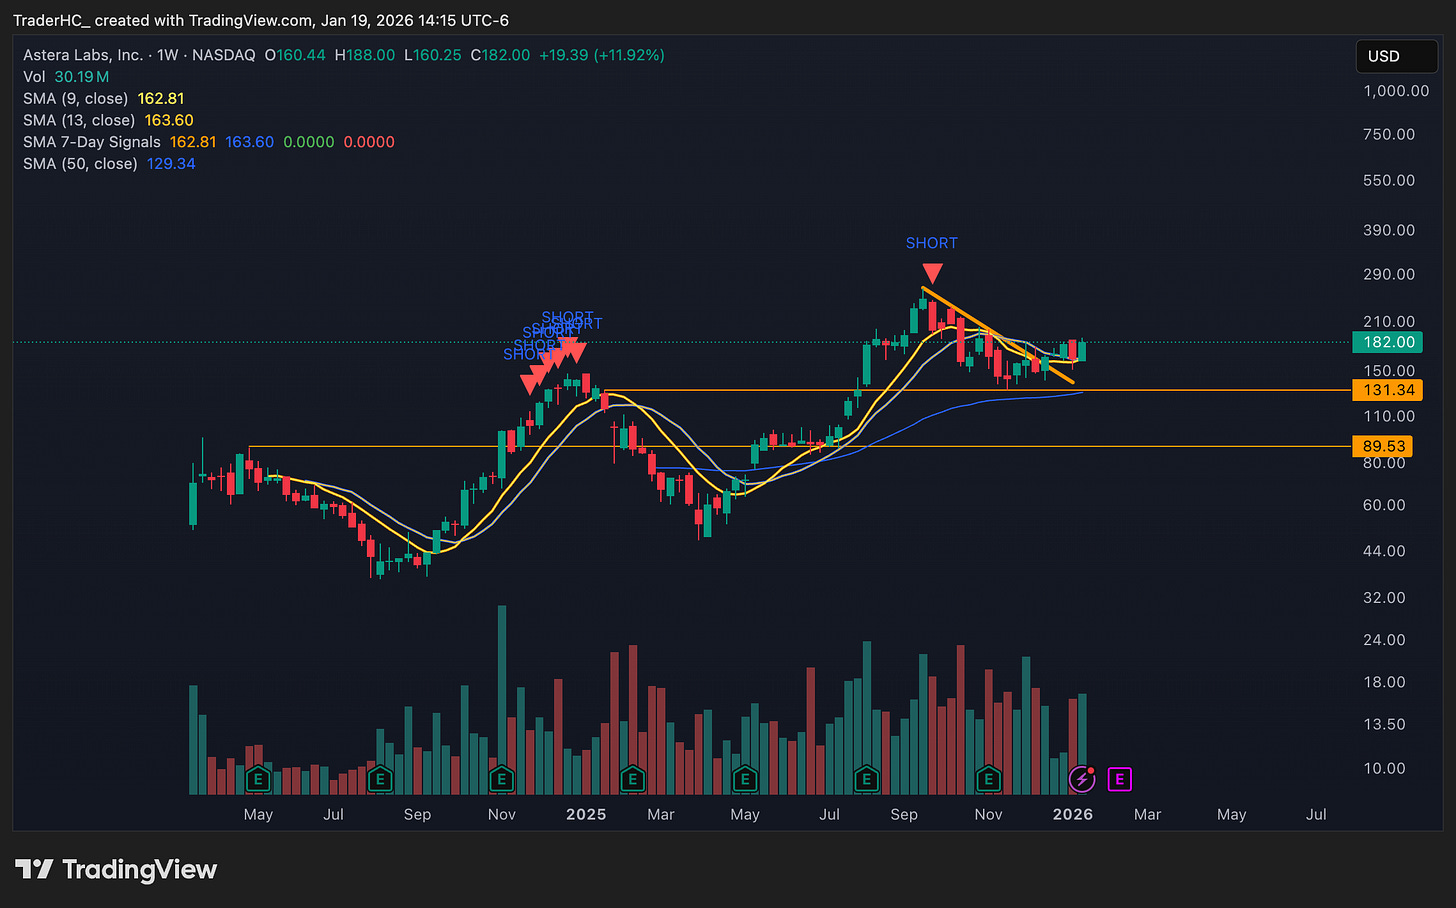Click the SHORT text label above Sep 2025 marker
This screenshot has width=1456, height=908.
point(932,243)
